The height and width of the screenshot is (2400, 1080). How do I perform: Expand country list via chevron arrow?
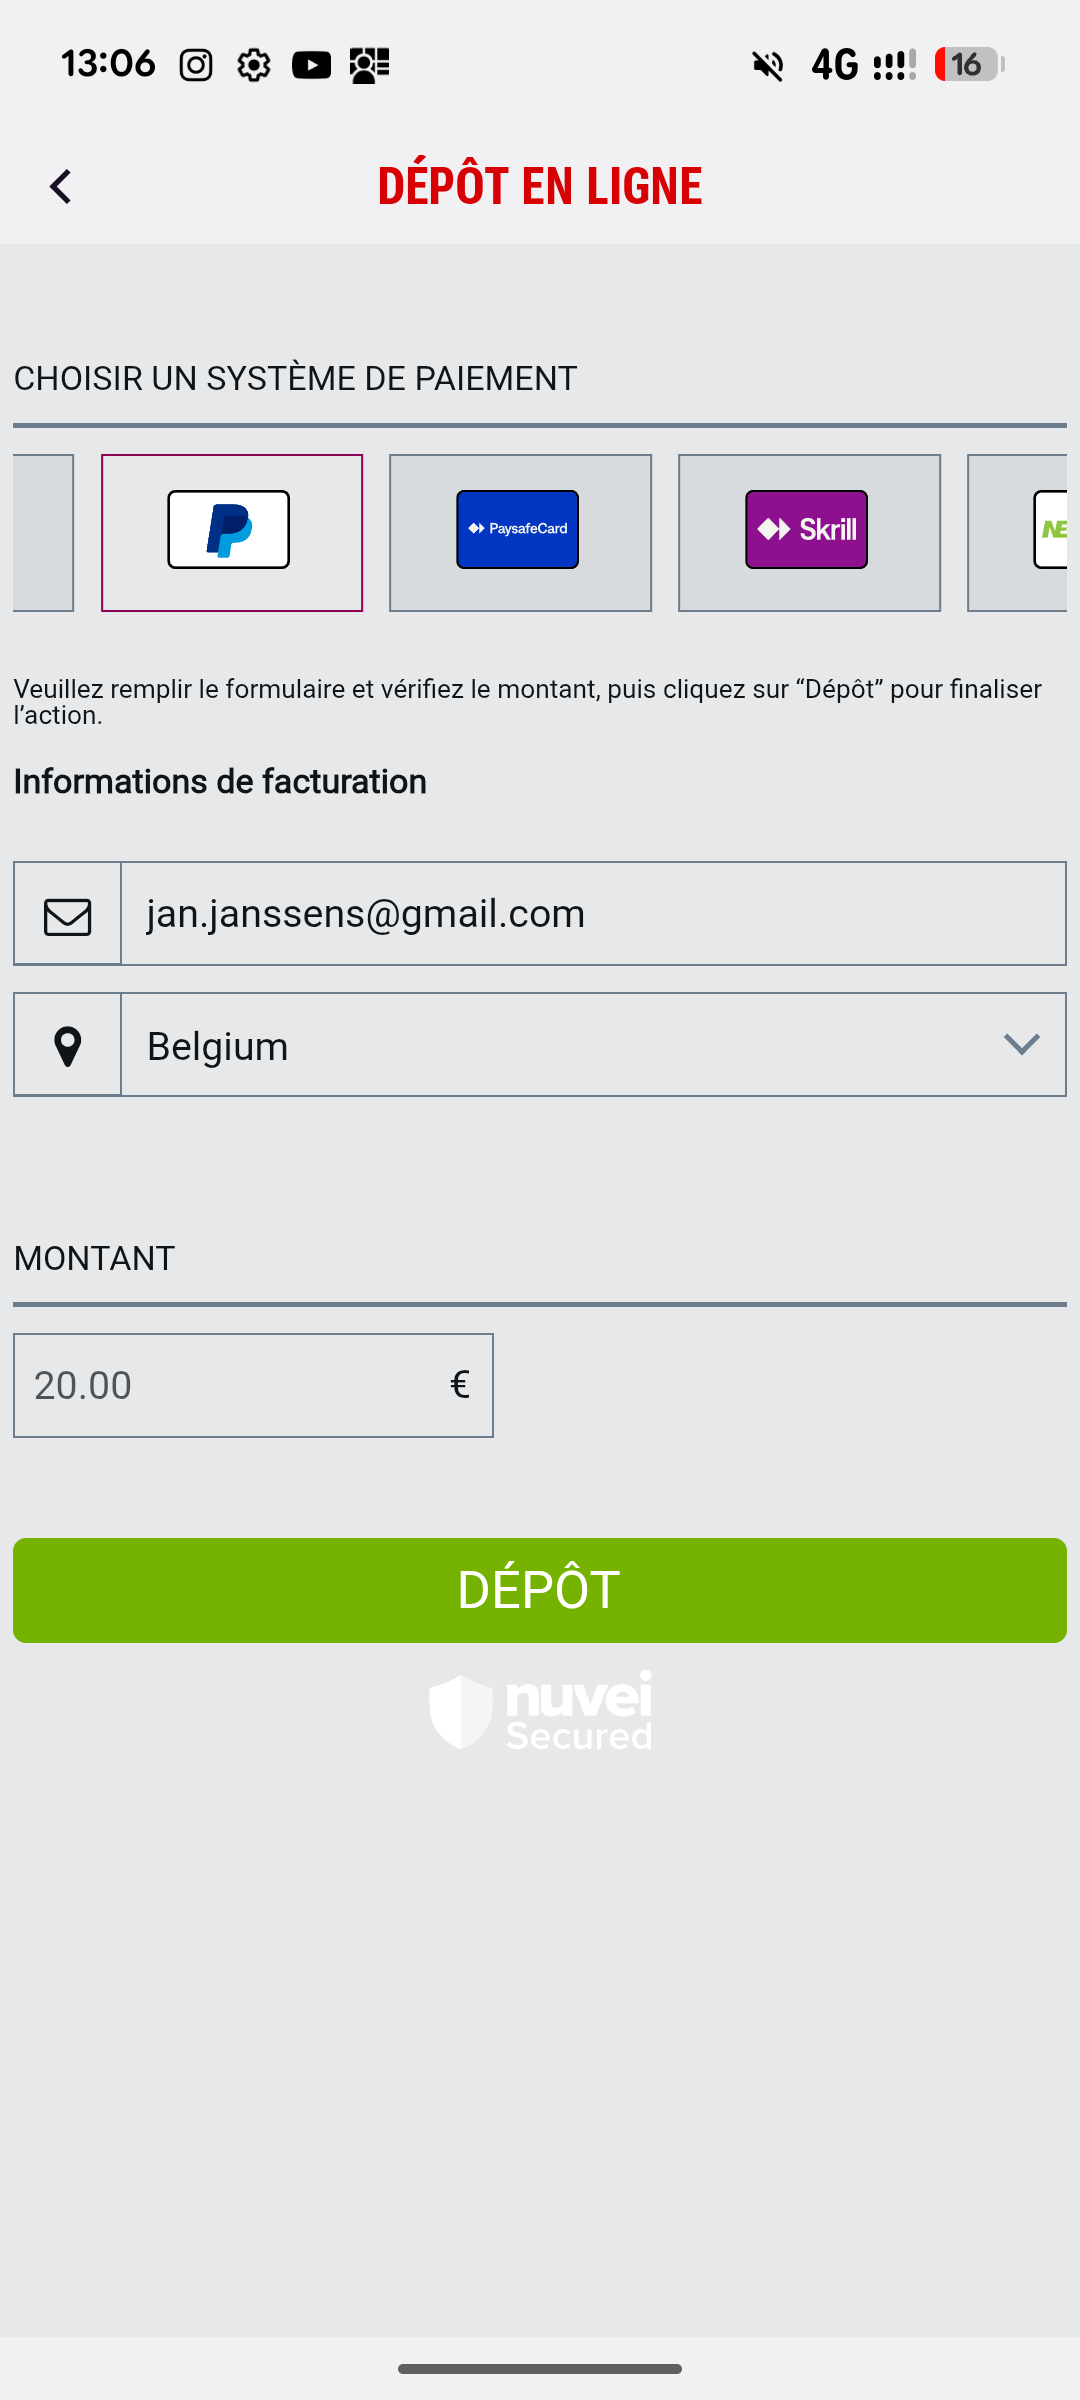click(1021, 1045)
